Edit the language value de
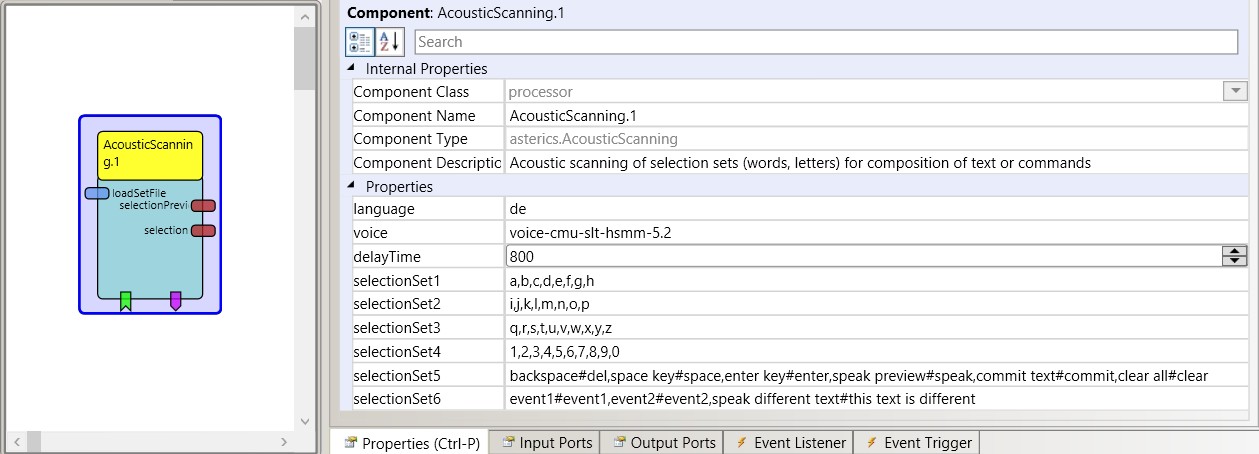 coord(876,209)
